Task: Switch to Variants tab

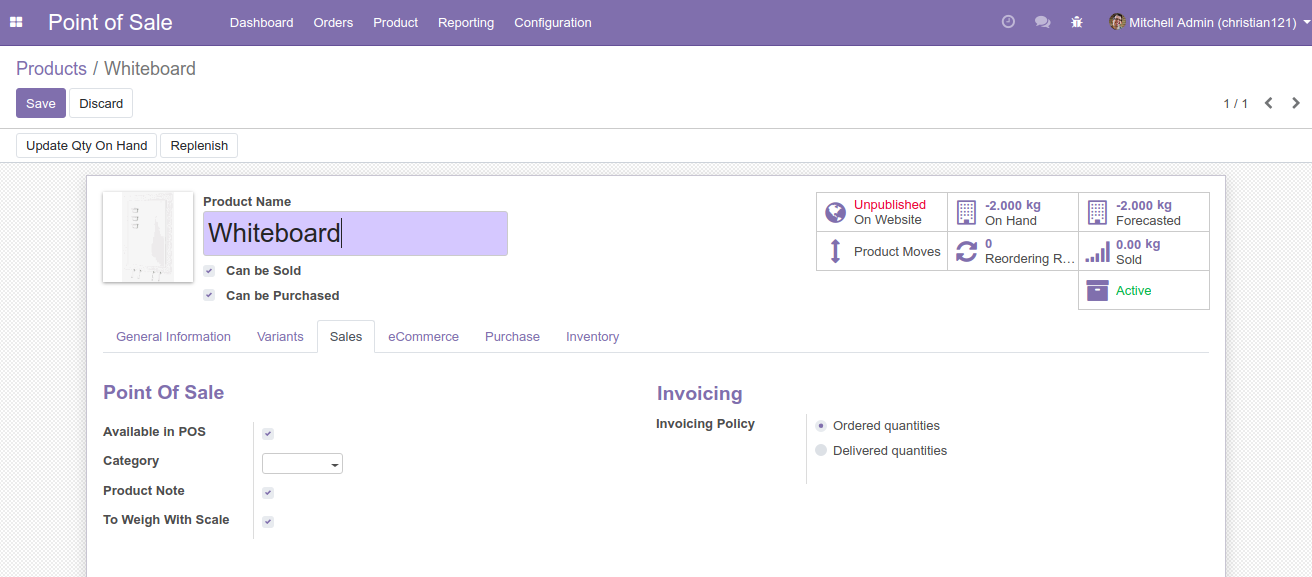Action: (280, 337)
